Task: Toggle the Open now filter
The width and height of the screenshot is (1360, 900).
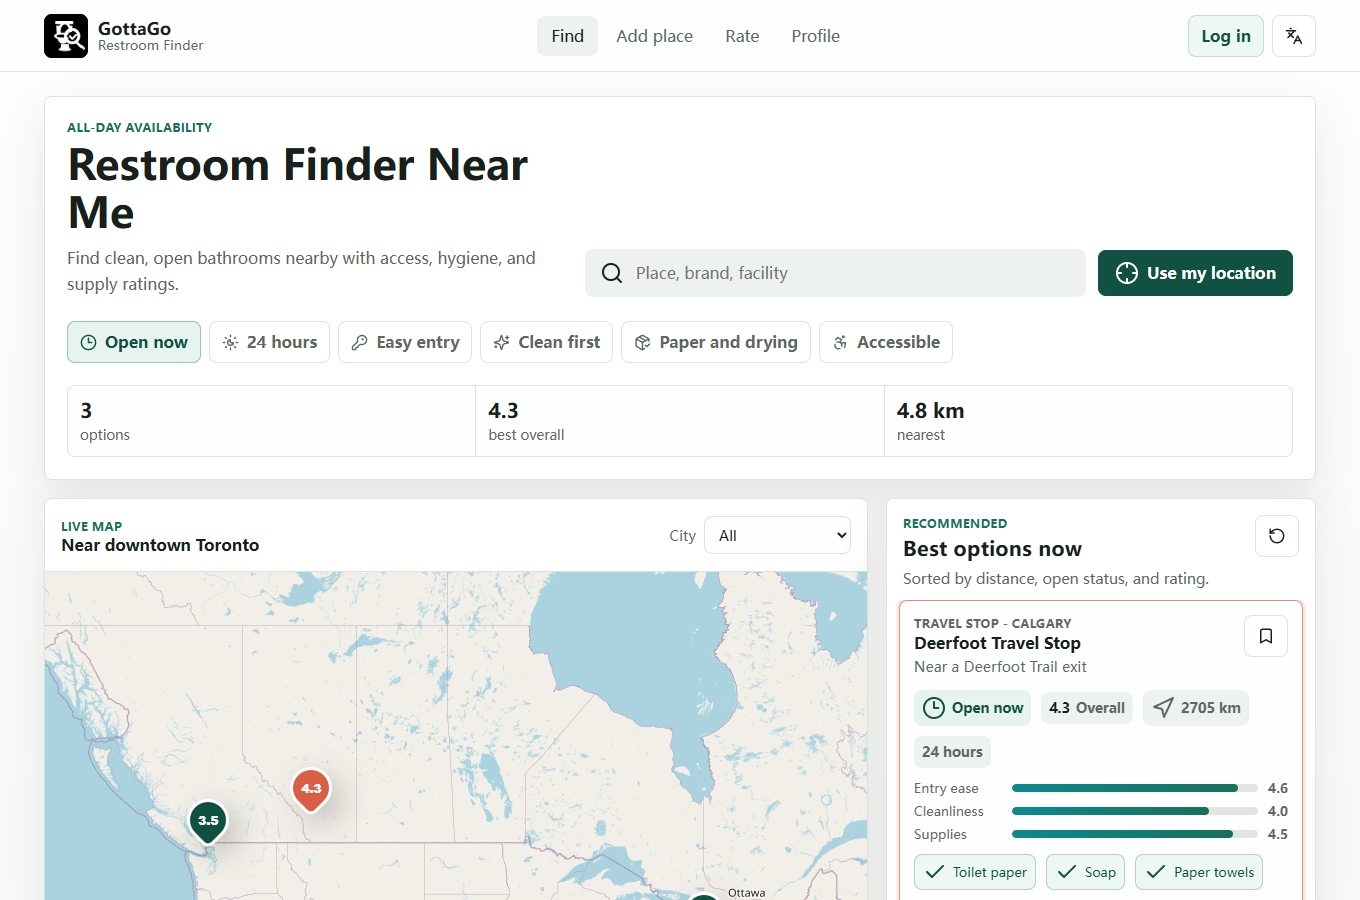Action: pos(134,342)
